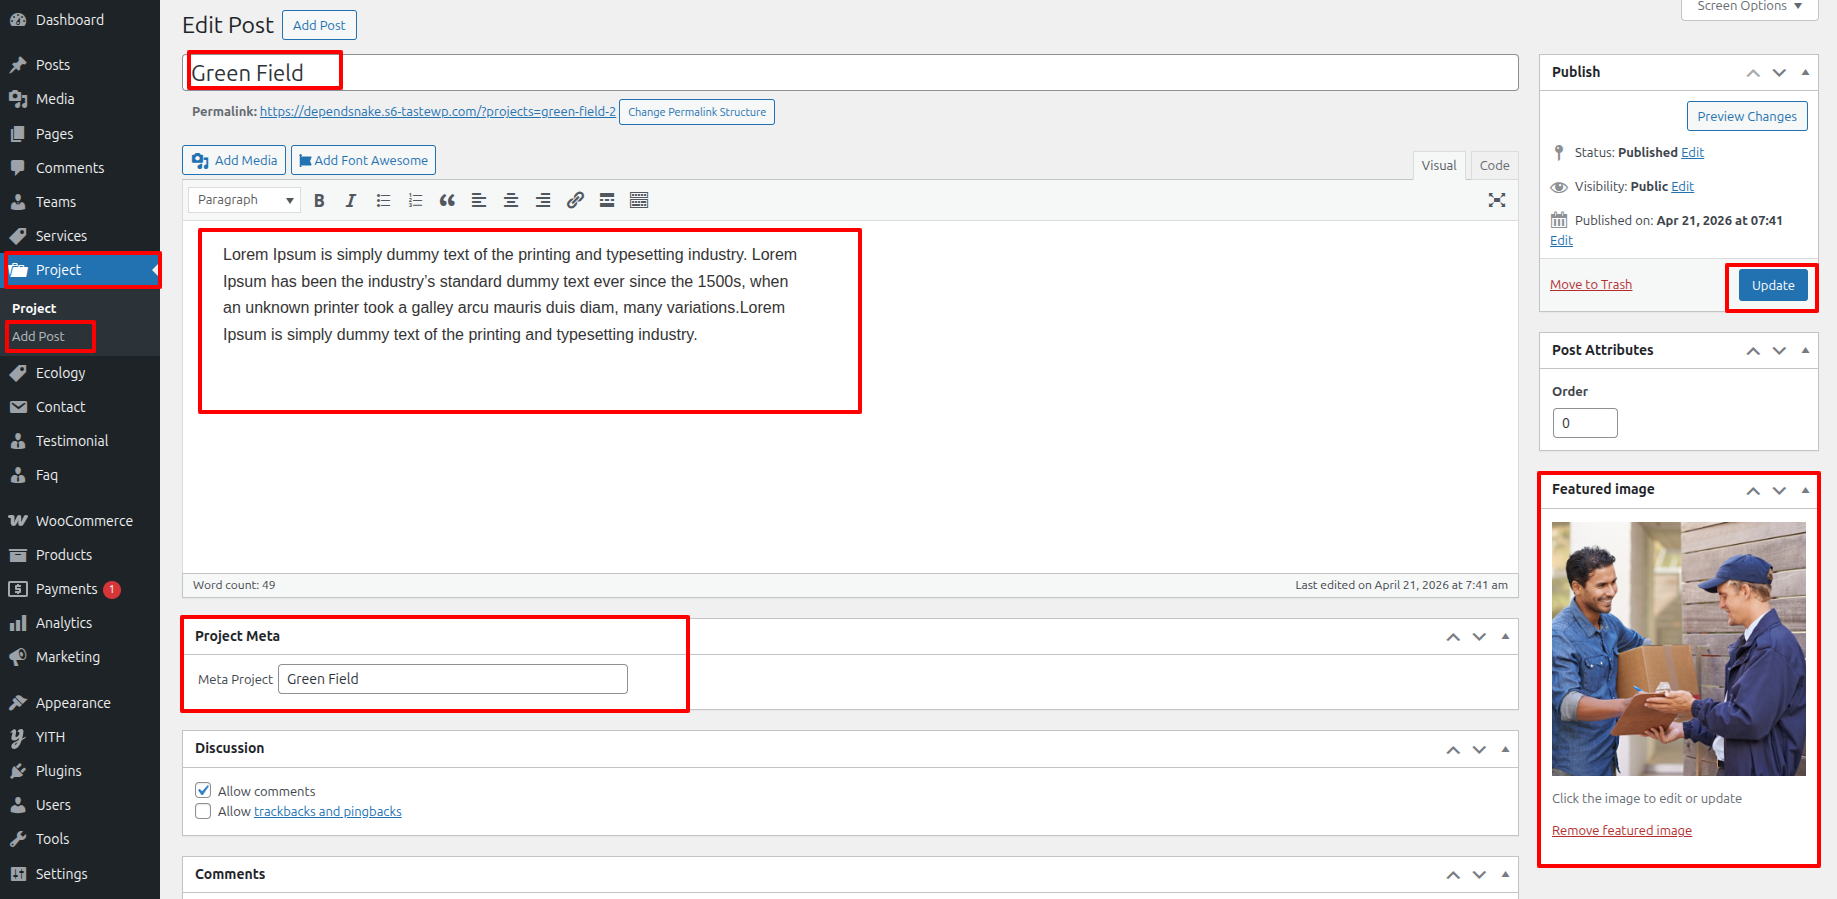Apply italic formatting in editor toolbar
This screenshot has width=1837, height=899.
coord(351,201)
